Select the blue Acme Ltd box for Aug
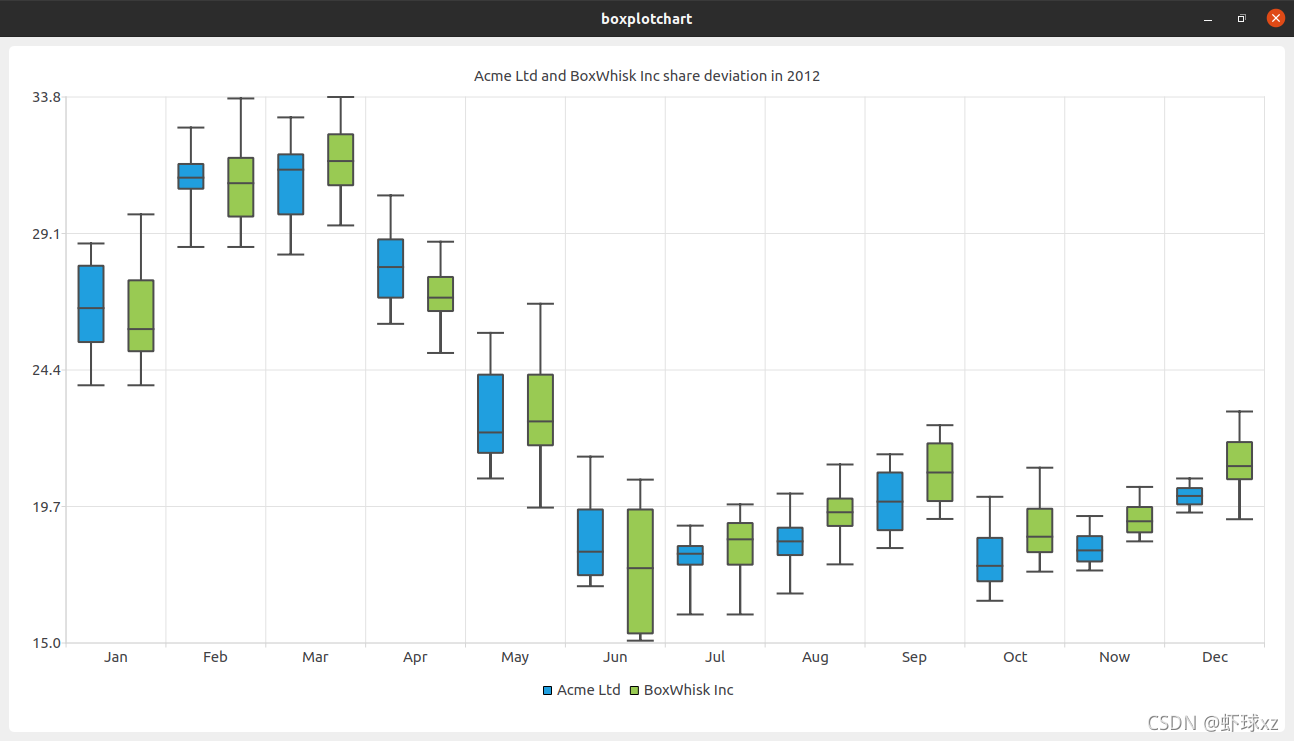Screen dimensions: 1294x741 [791, 541]
